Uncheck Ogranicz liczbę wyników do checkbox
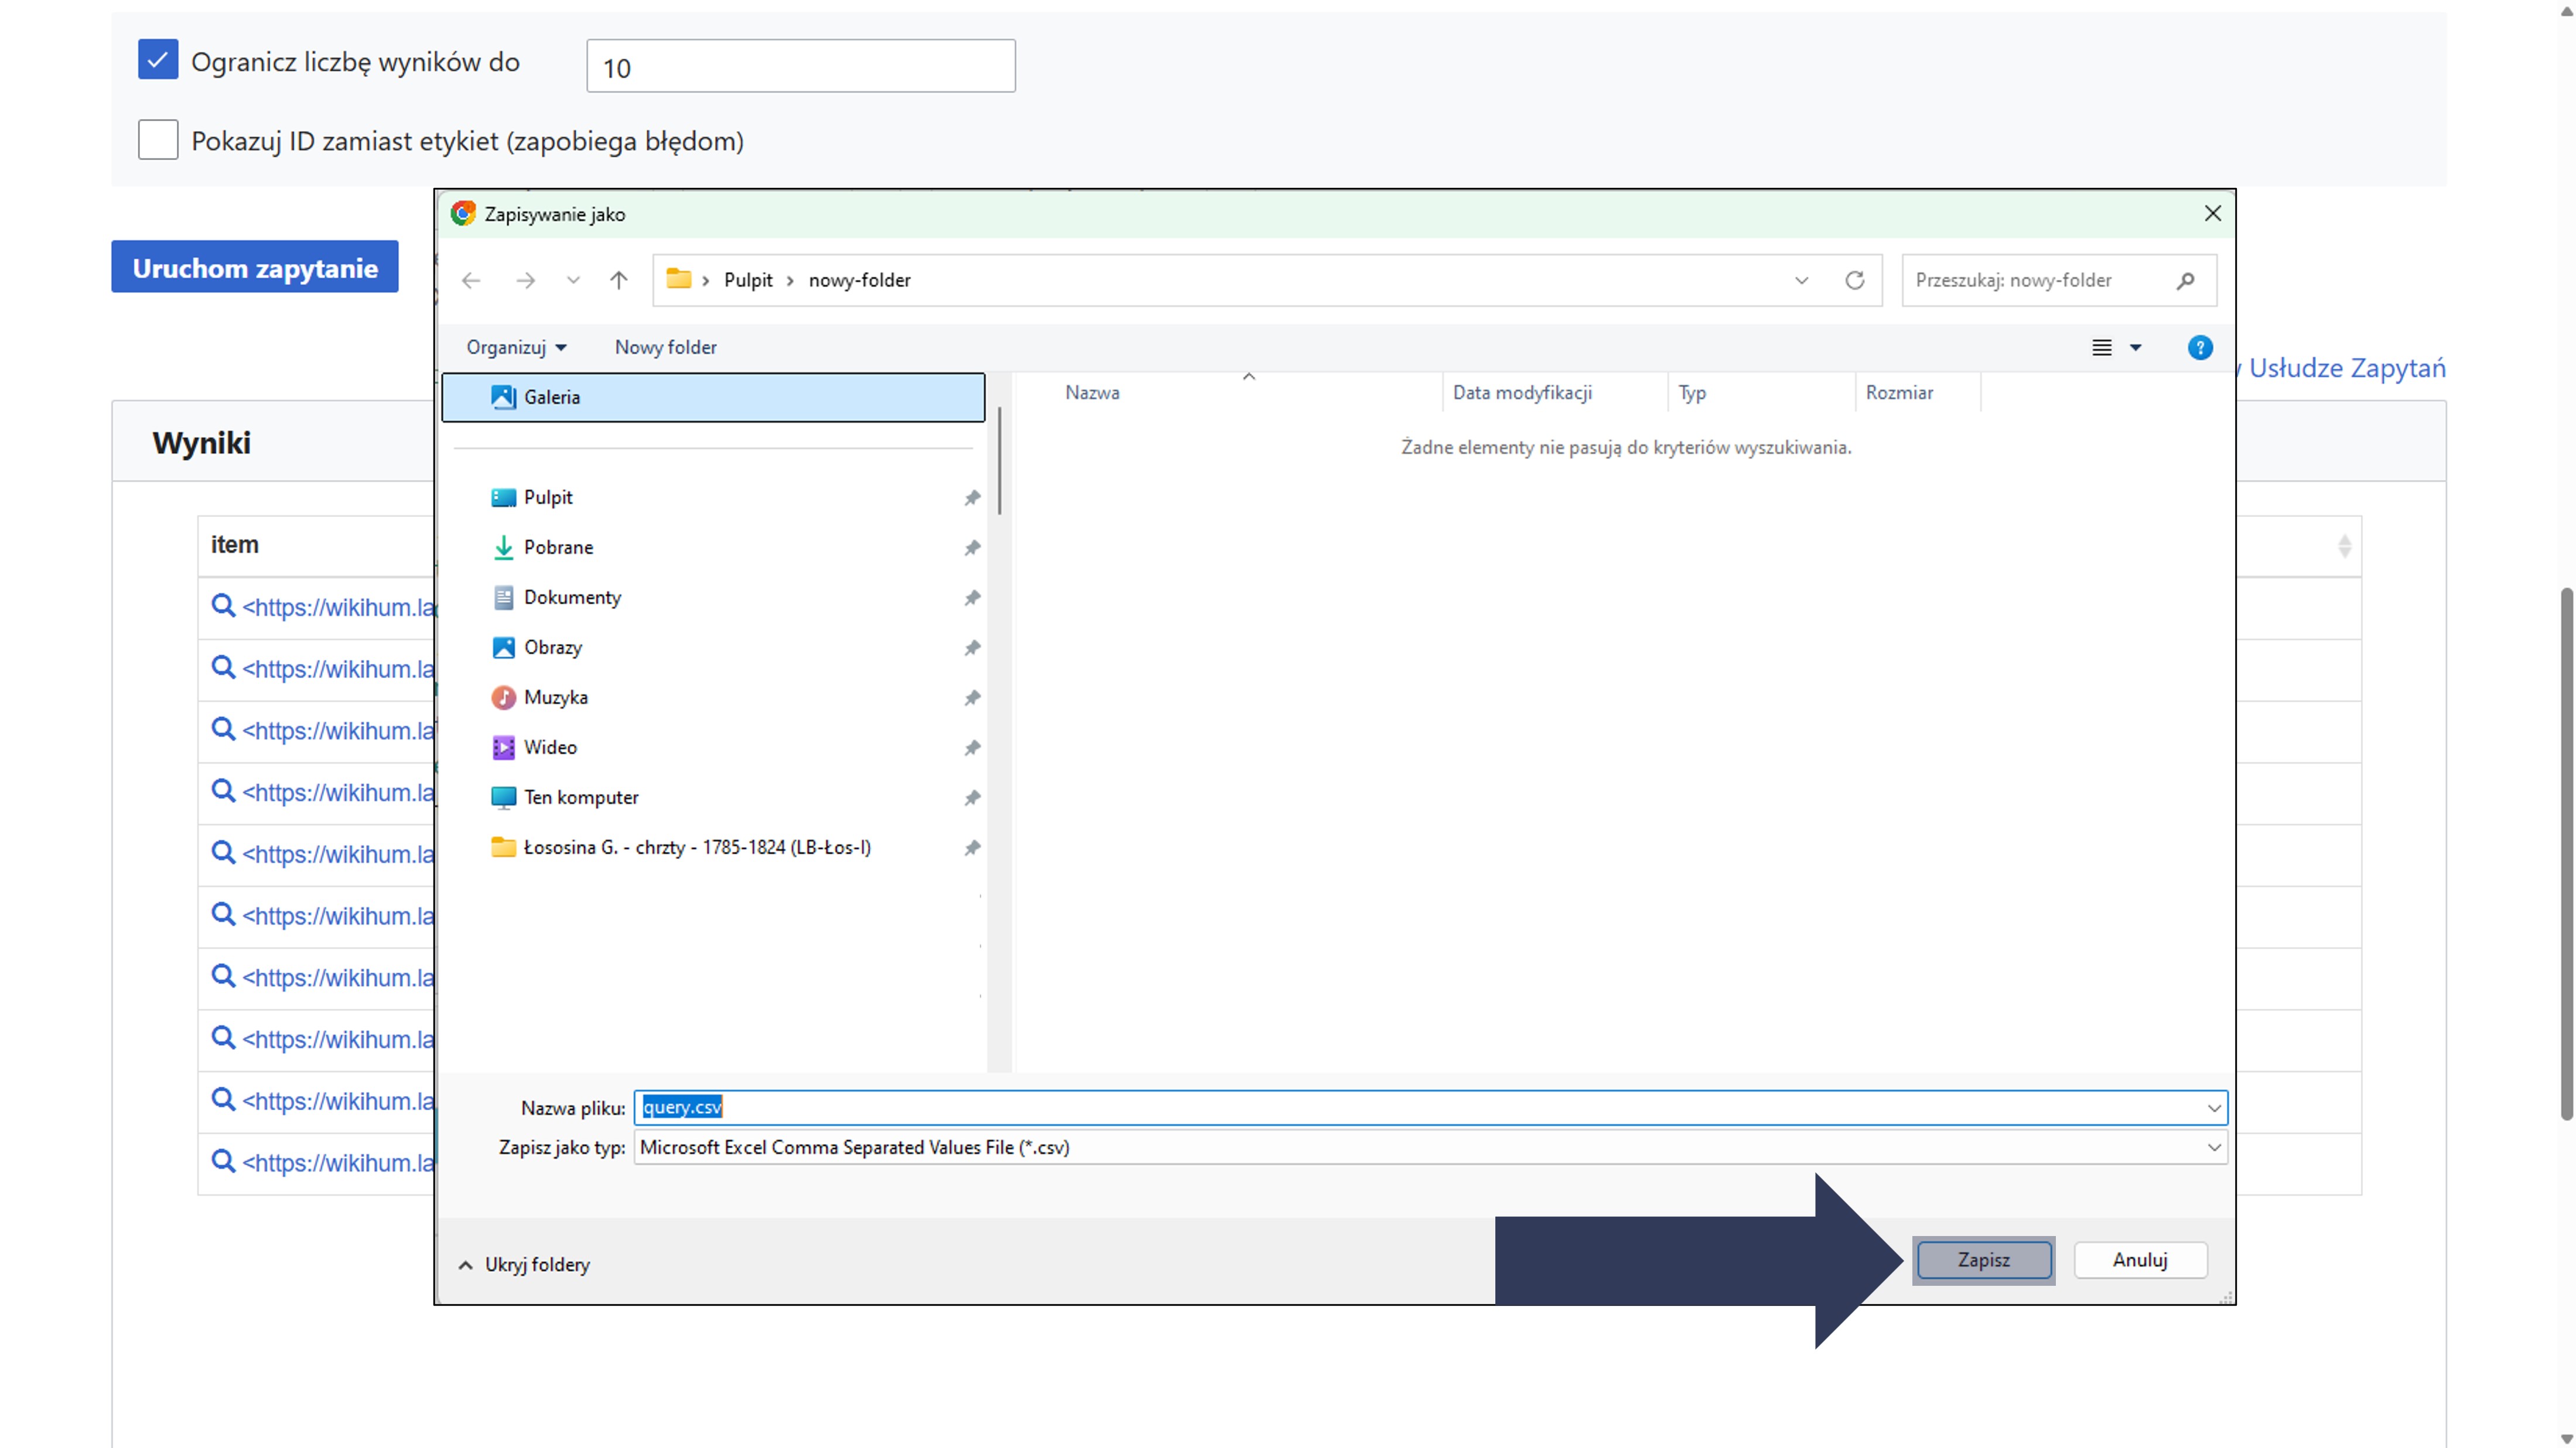Image resolution: width=2576 pixels, height=1448 pixels. [x=158, y=60]
